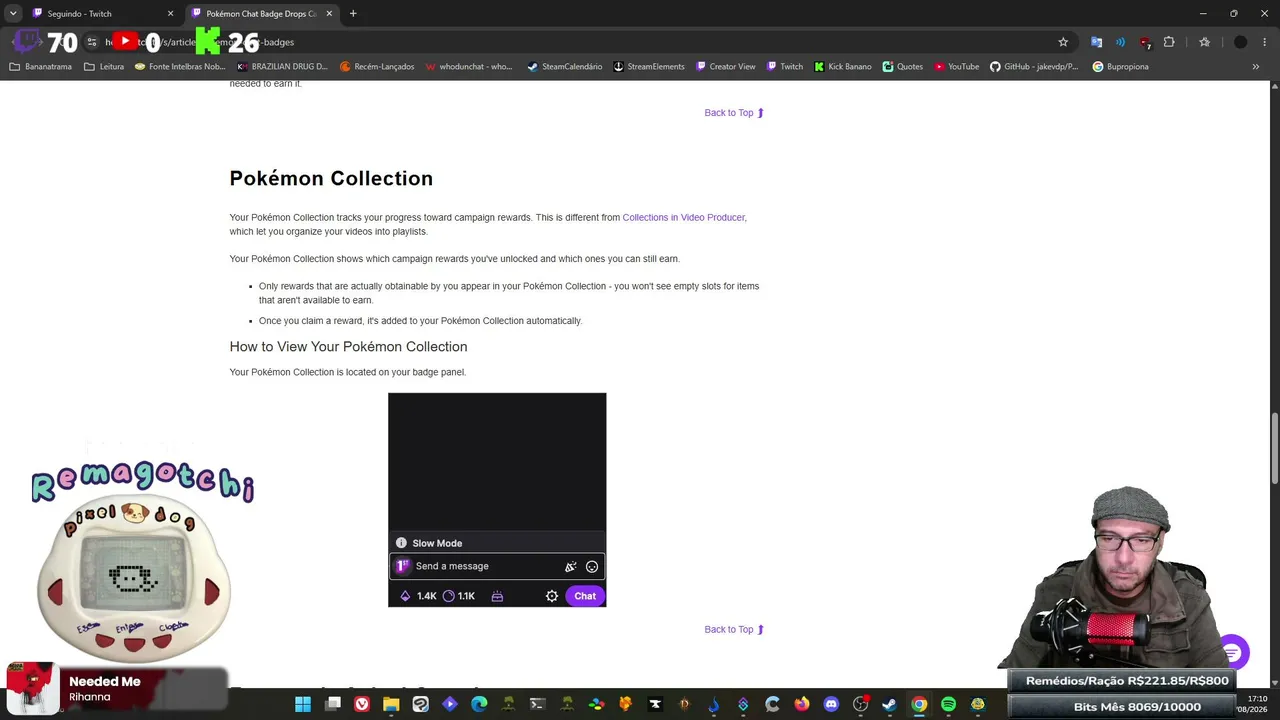Open the YouTube bookmark

point(956,67)
